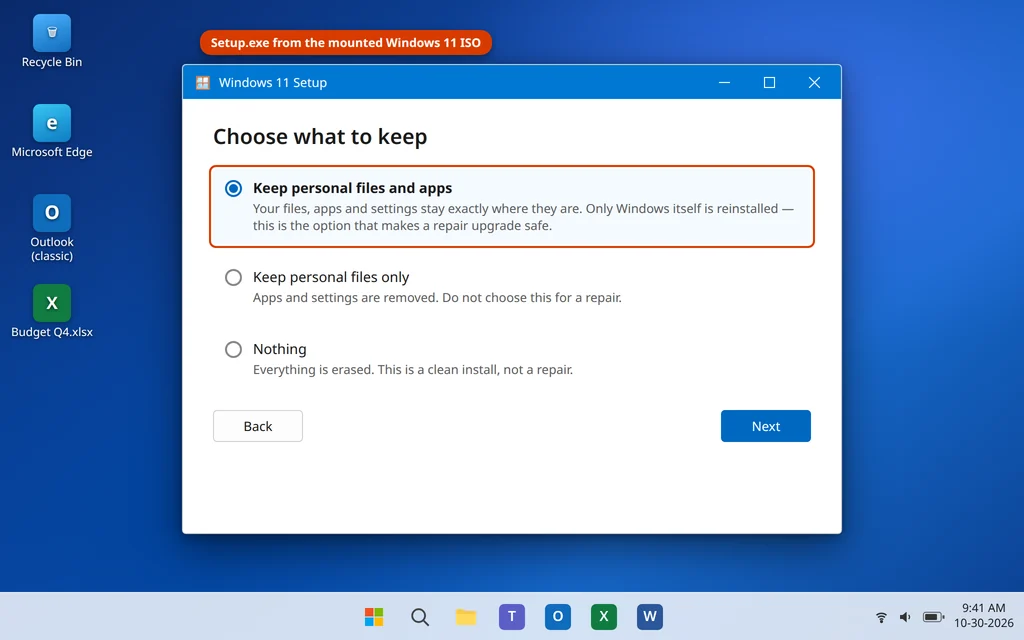Click text "Everything is erased. This is a clean install"
Viewport: 1024px width, 640px height.
375,370
